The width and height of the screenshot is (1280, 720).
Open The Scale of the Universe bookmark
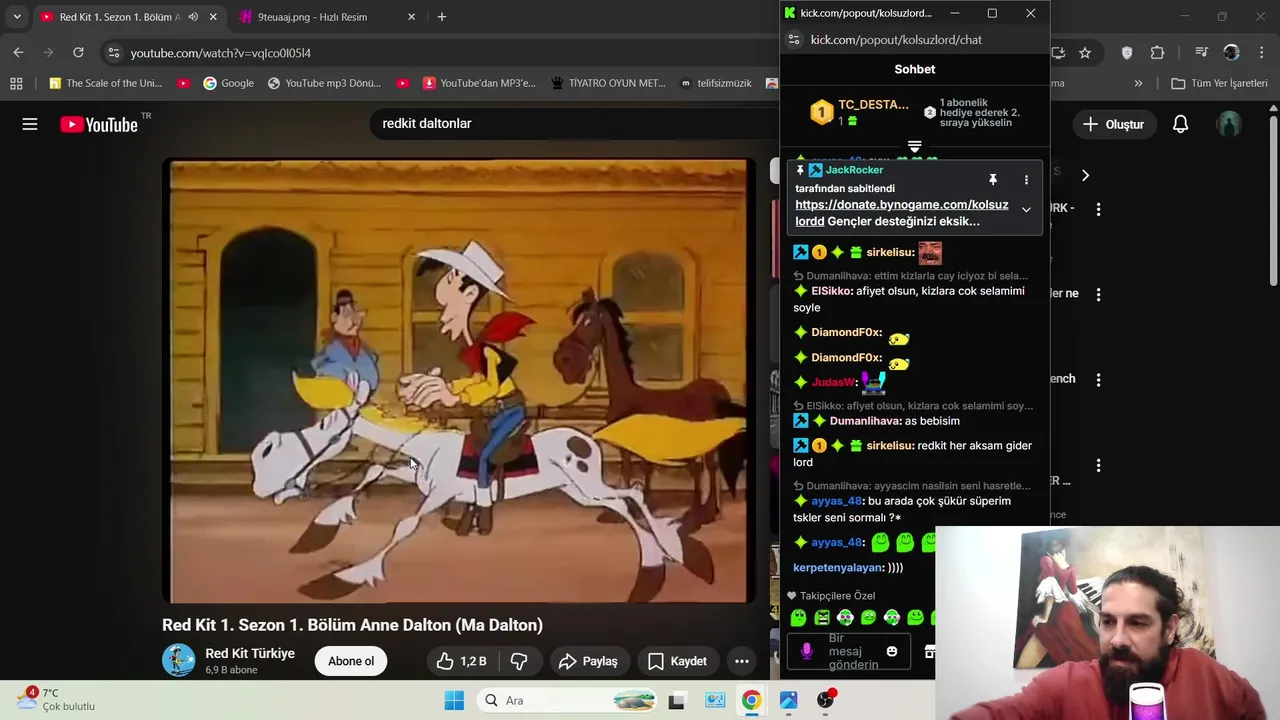105,83
